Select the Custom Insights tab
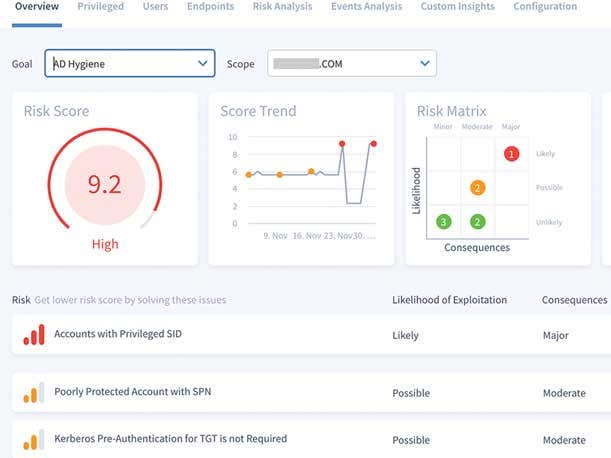Image resolution: width=611 pixels, height=458 pixels. pos(457,7)
